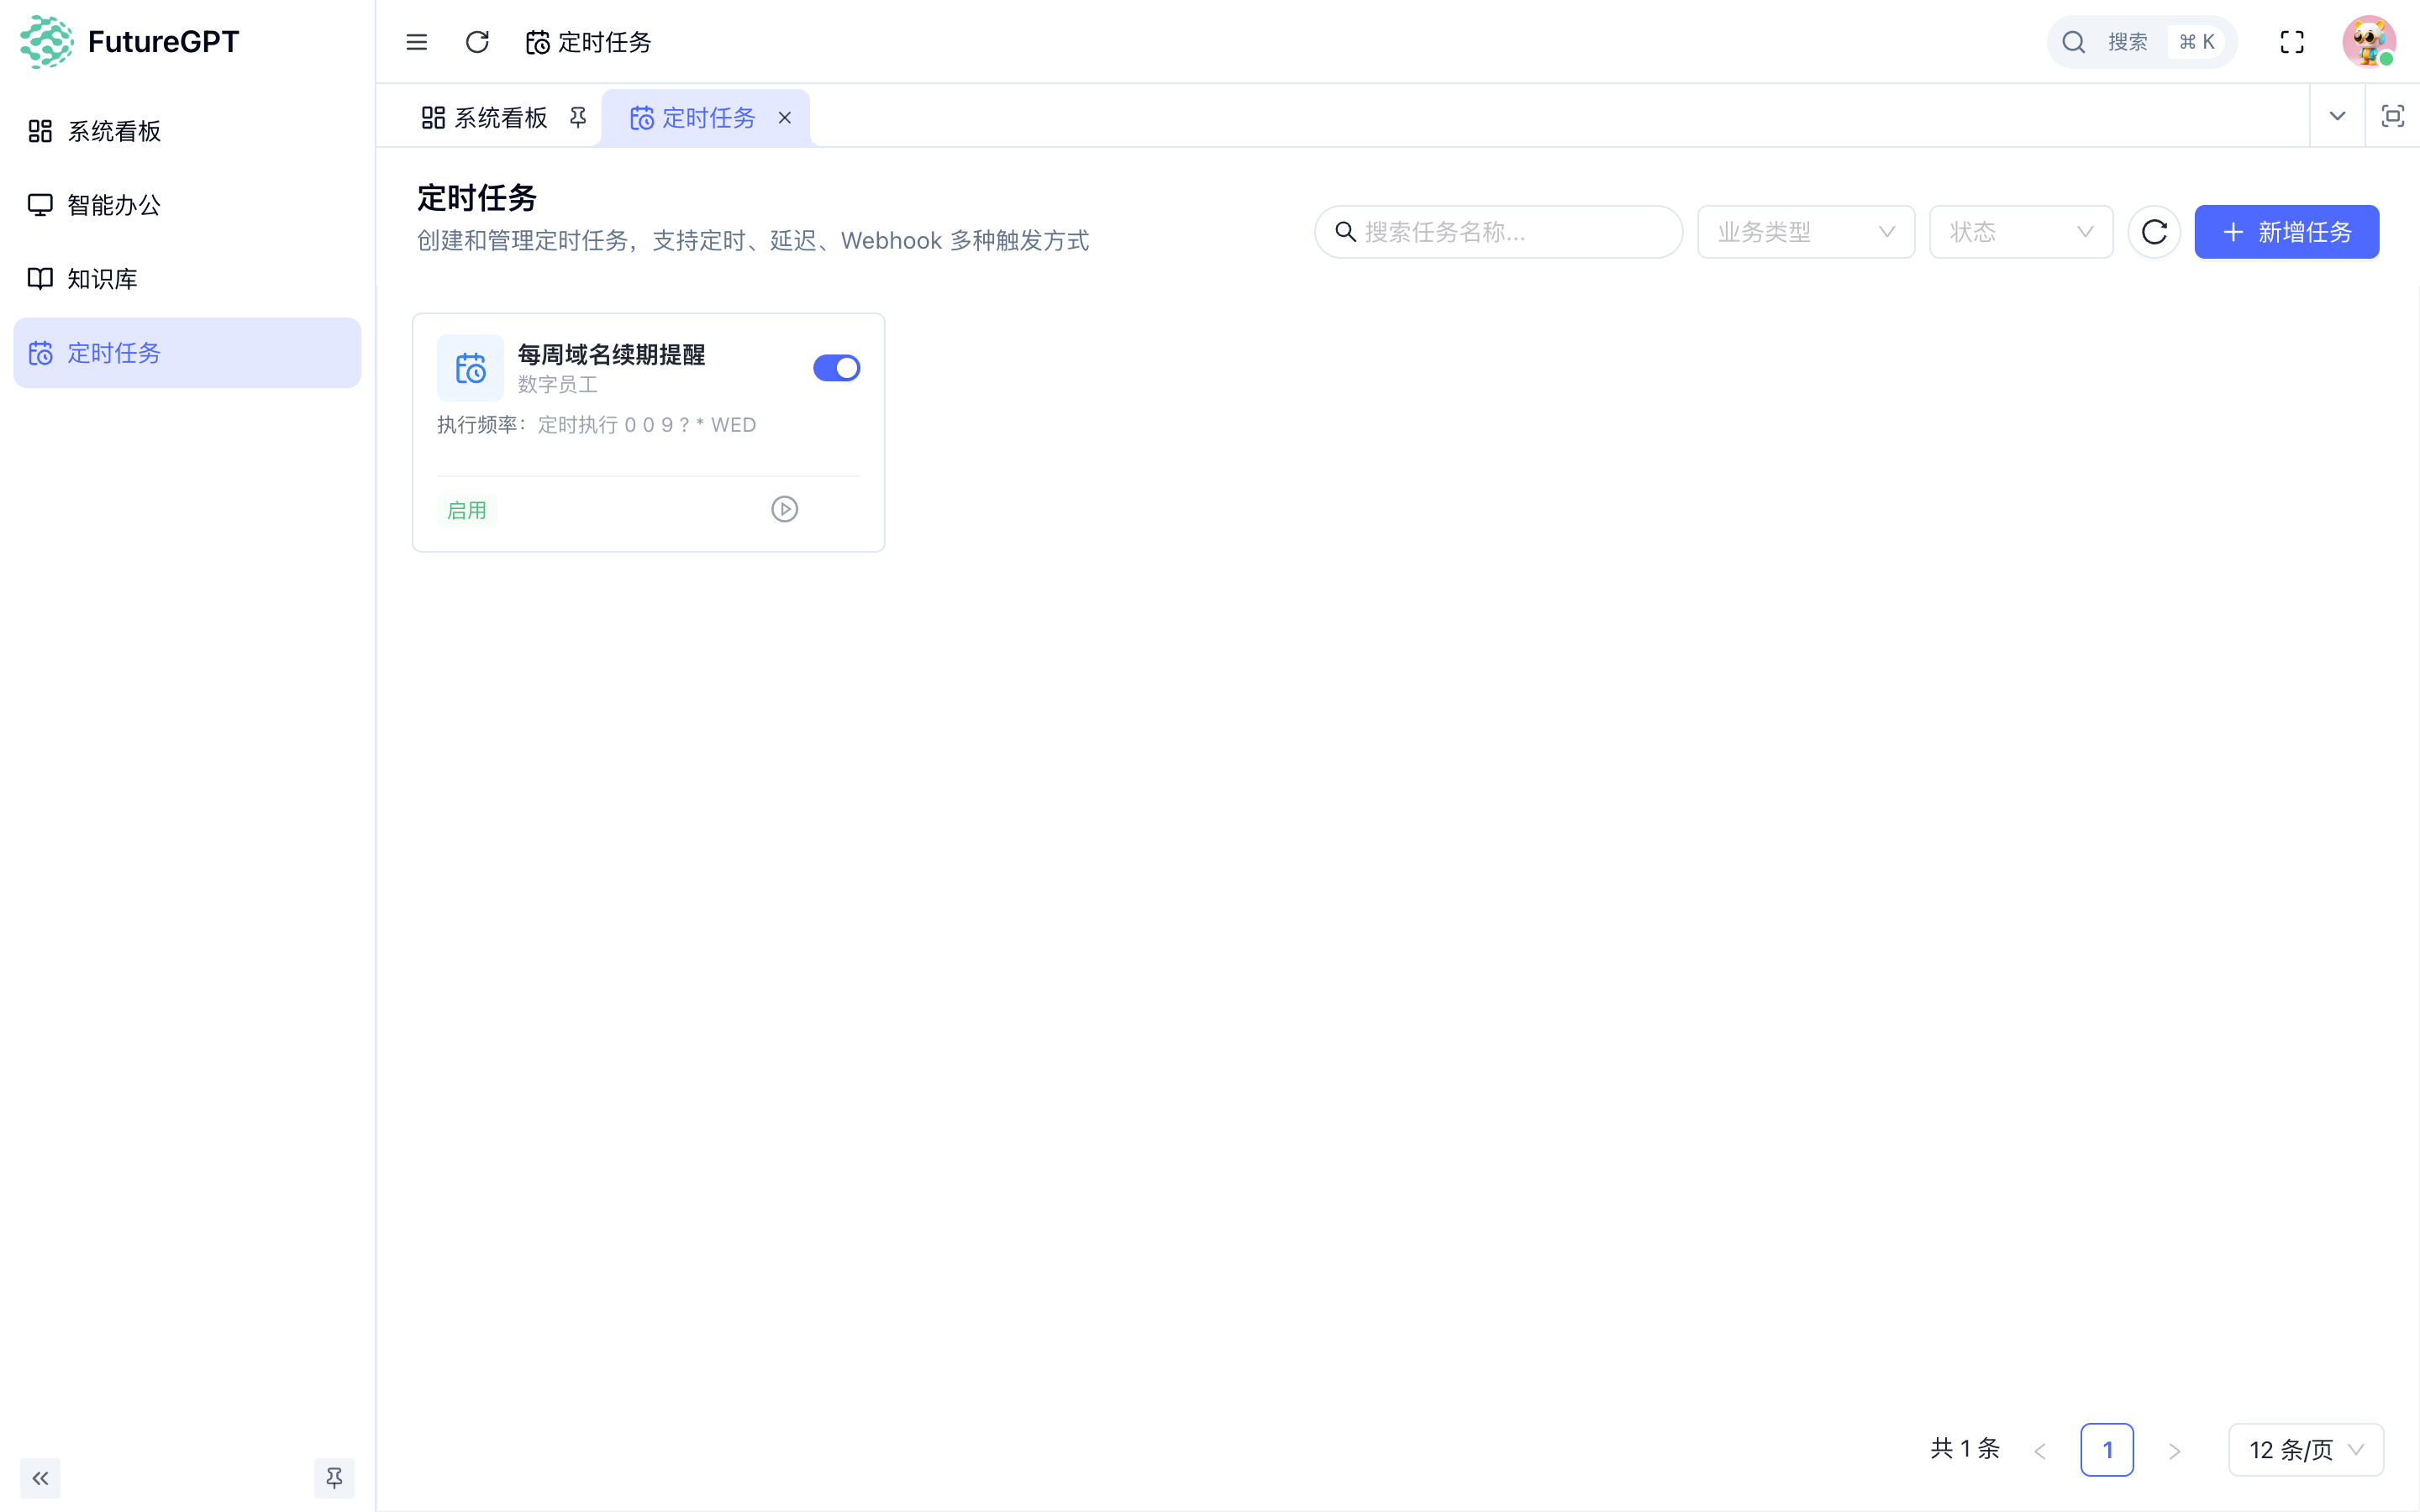The height and width of the screenshot is (1512, 2420).
Task: Open the global search box
Action: (x=2141, y=42)
